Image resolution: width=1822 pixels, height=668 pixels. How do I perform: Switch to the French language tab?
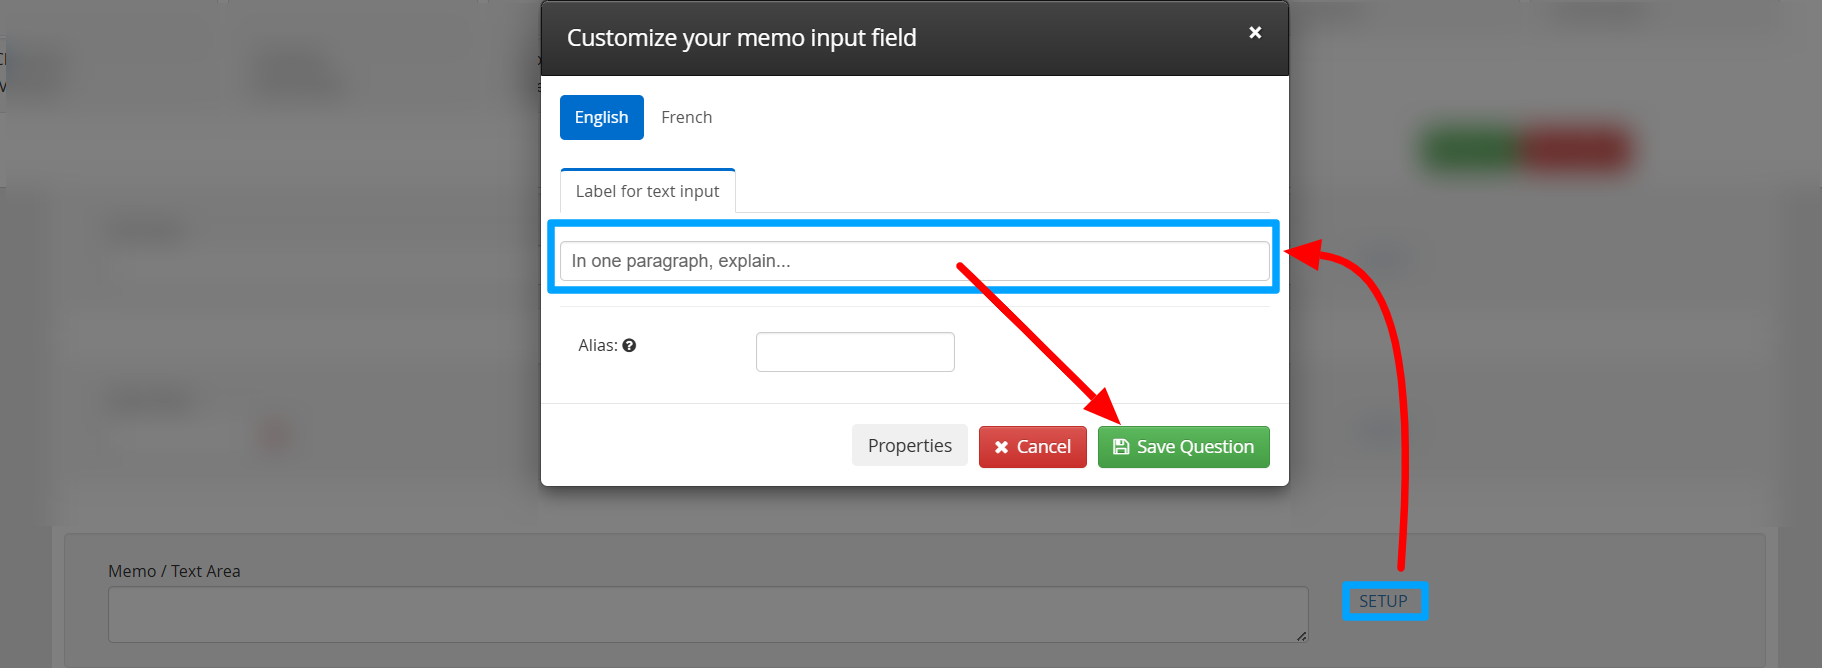pyautogui.click(x=686, y=117)
